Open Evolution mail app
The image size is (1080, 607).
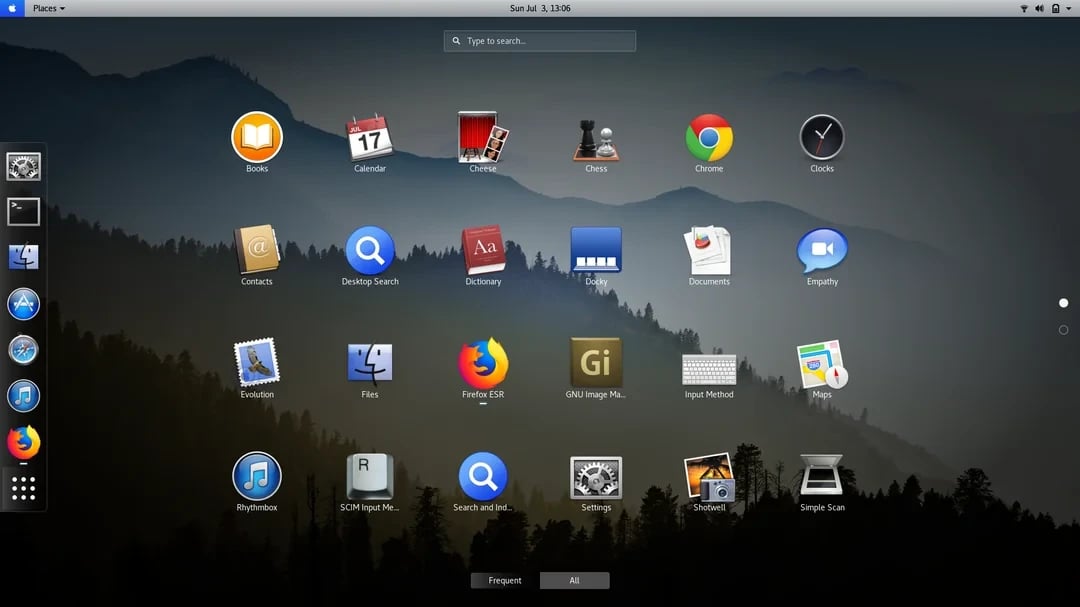coord(257,362)
